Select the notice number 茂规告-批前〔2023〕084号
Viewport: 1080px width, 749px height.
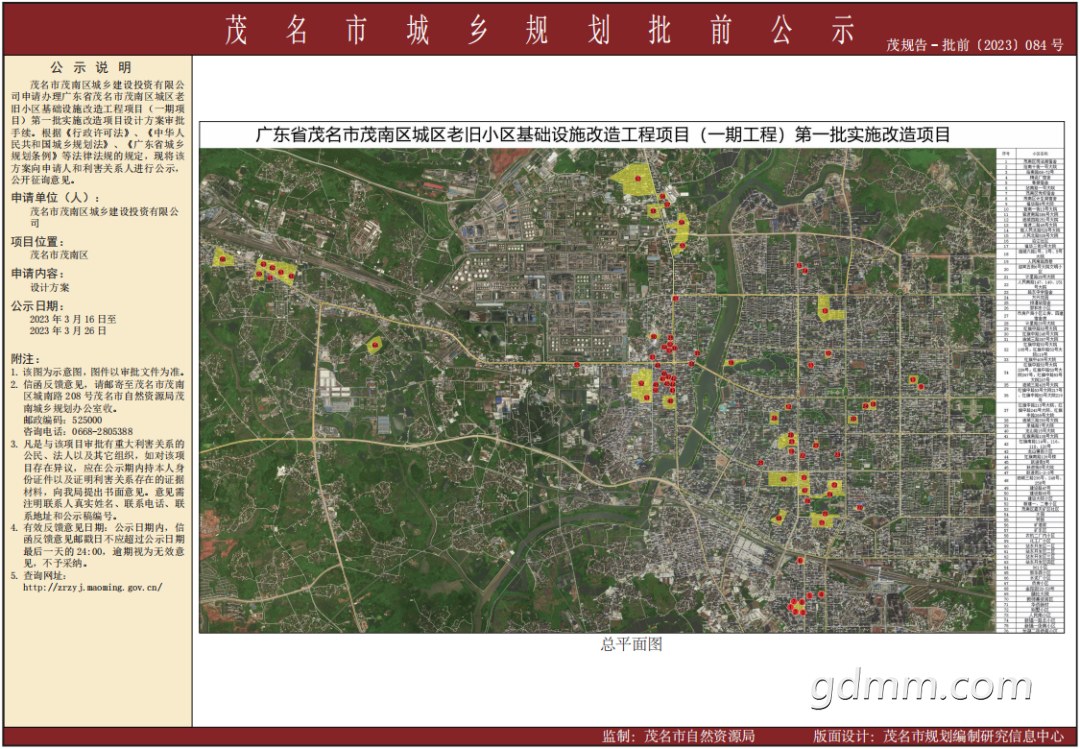(975, 45)
